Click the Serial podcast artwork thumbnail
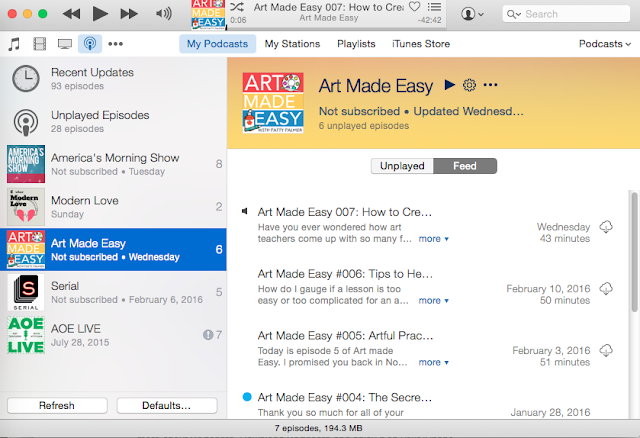Viewport: 640px width, 438px height. (26, 292)
